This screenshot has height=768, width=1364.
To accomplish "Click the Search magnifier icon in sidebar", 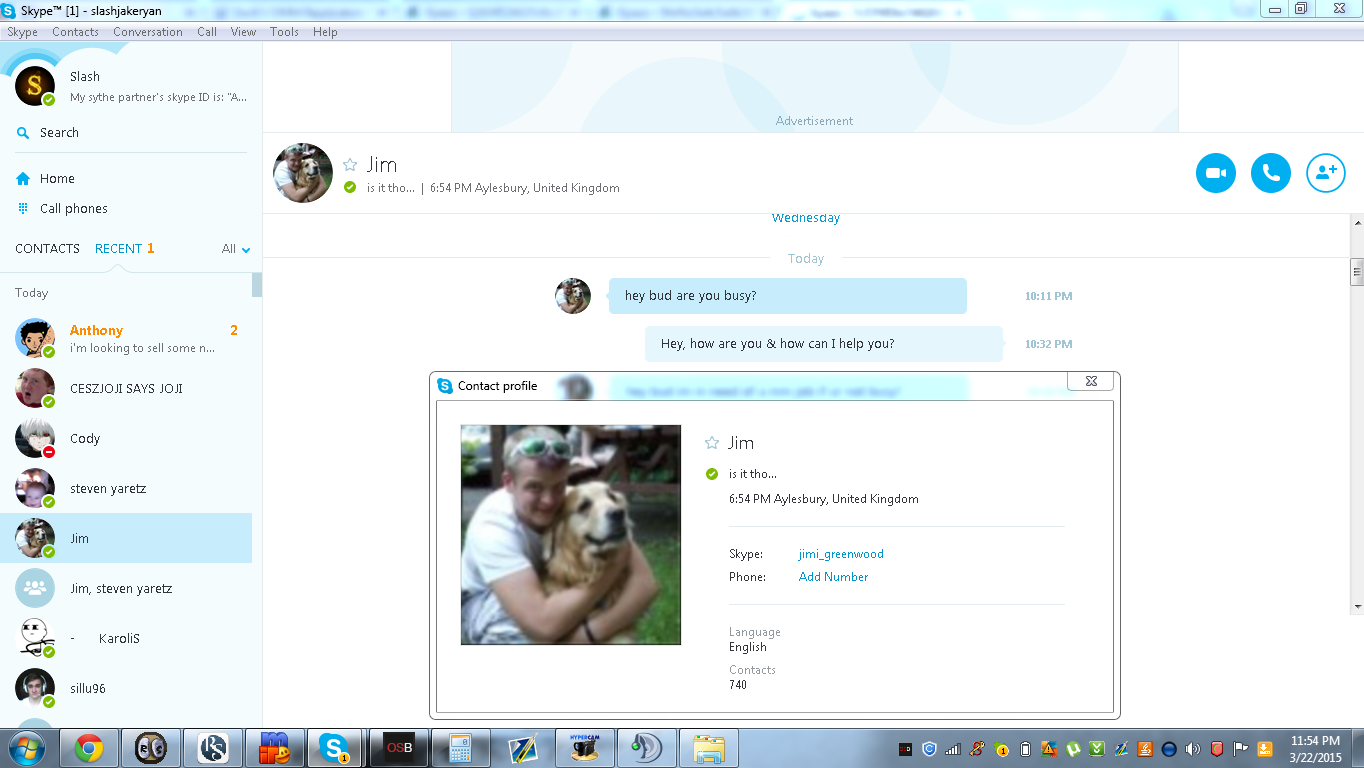I will (23, 133).
